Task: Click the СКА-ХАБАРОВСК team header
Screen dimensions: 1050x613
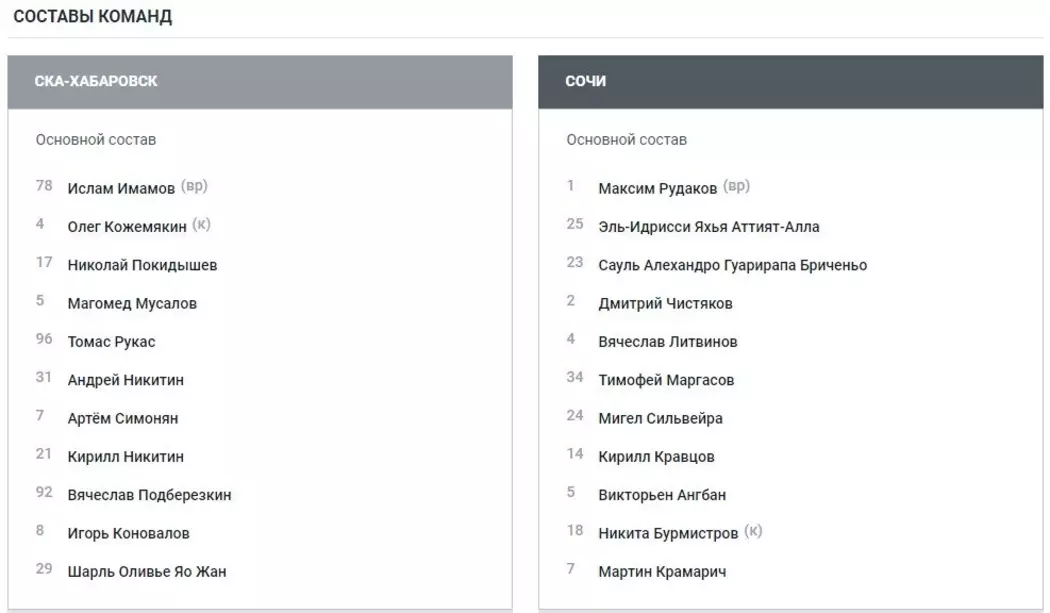Action: pyautogui.click(x=96, y=81)
